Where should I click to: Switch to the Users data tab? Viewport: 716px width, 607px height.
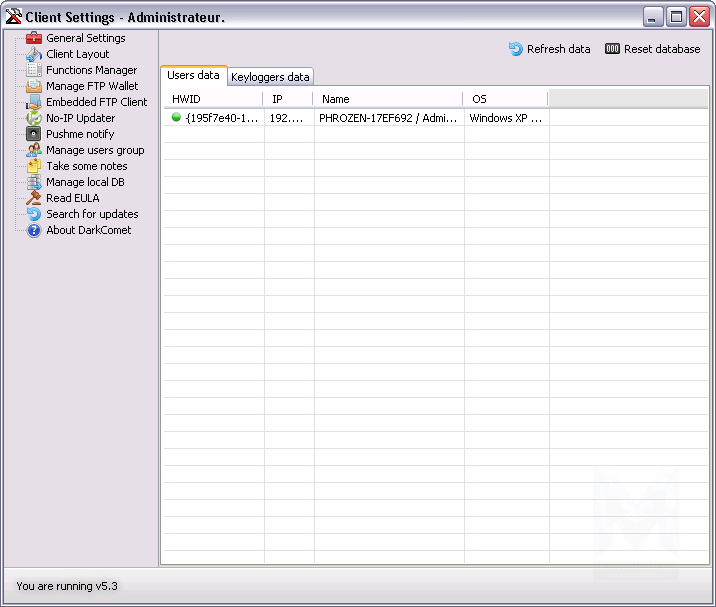193,76
